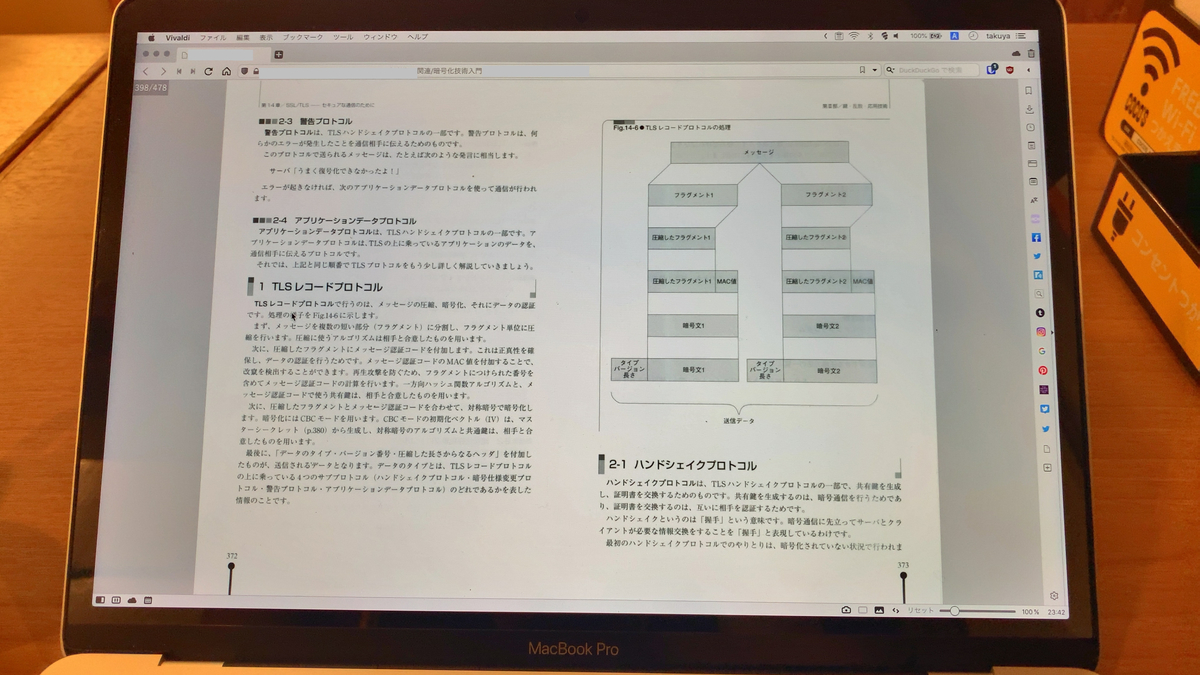Viewport: 1200px width, 675px height.
Task: Open Downloads panel in side panel
Action: pos(1031,109)
